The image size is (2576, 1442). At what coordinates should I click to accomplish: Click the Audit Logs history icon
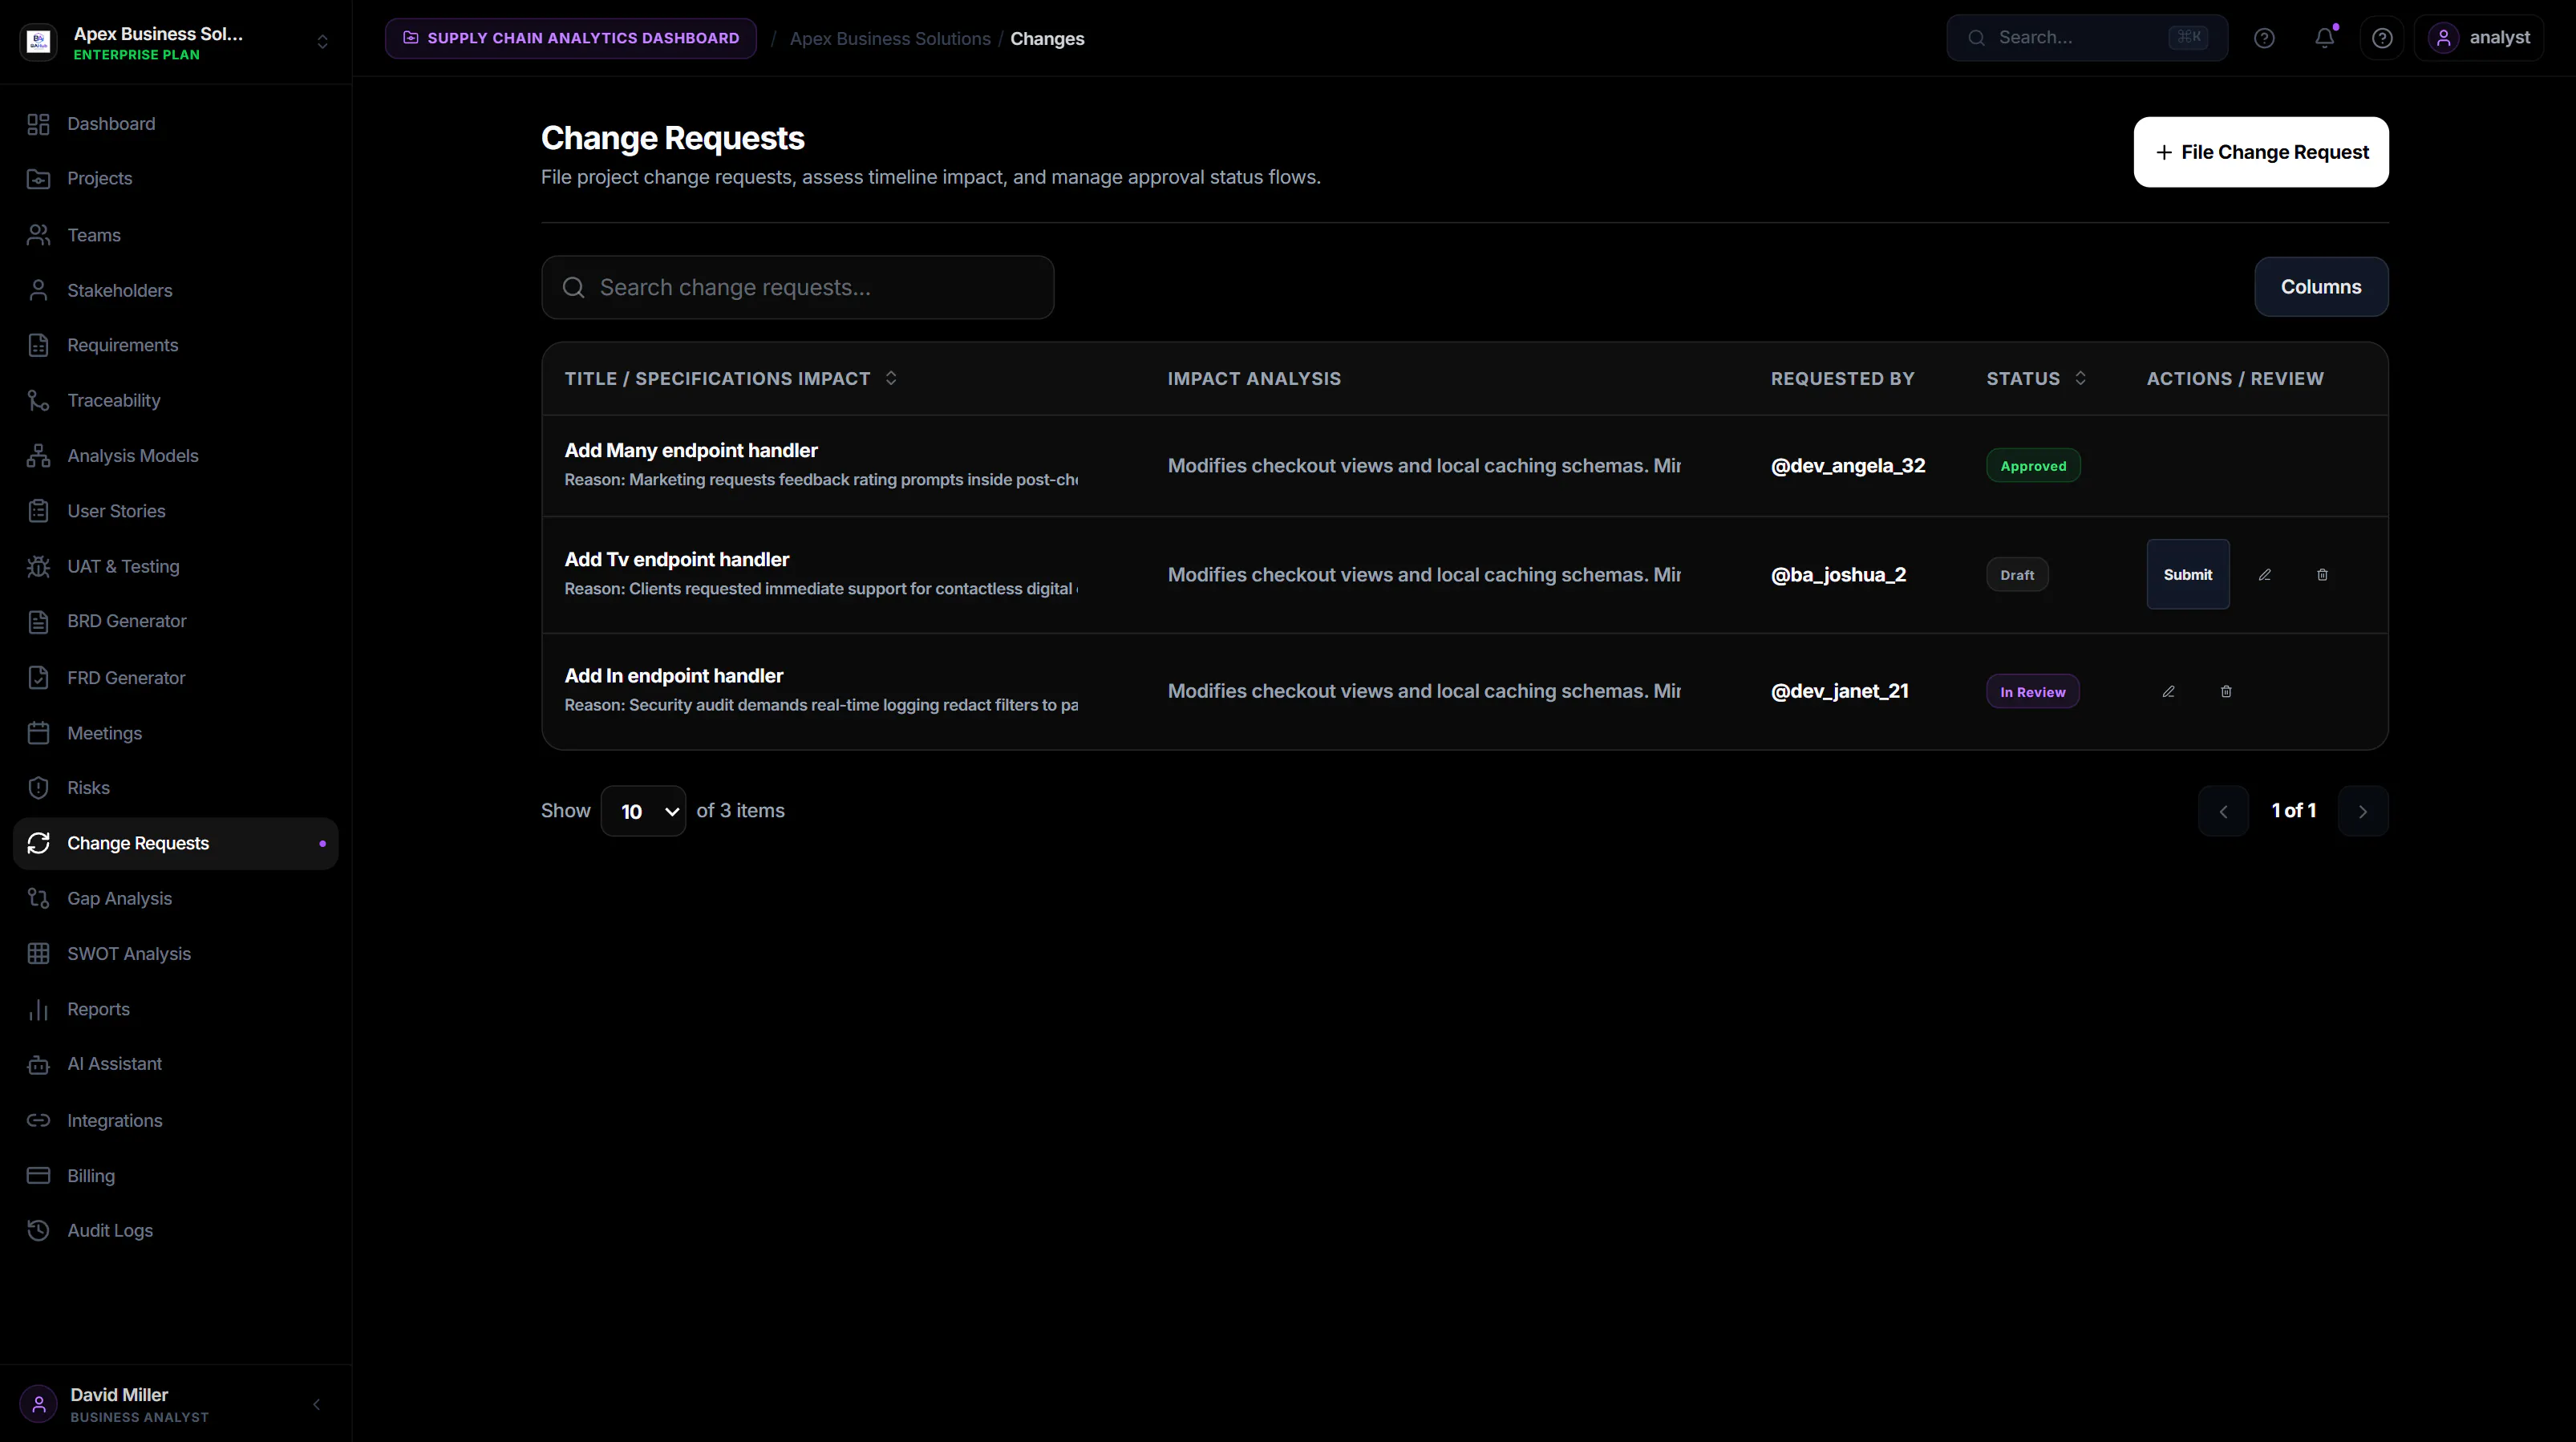pos(38,1231)
